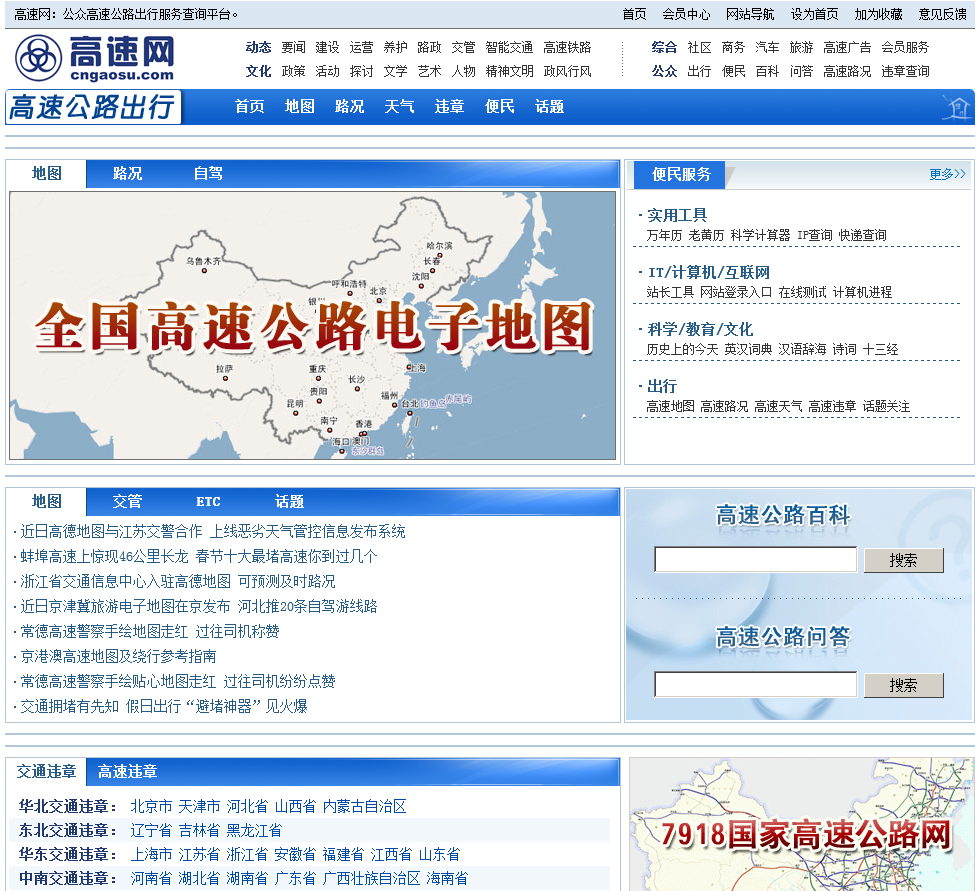Open the 智能交通 link in the header

pos(509,47)
